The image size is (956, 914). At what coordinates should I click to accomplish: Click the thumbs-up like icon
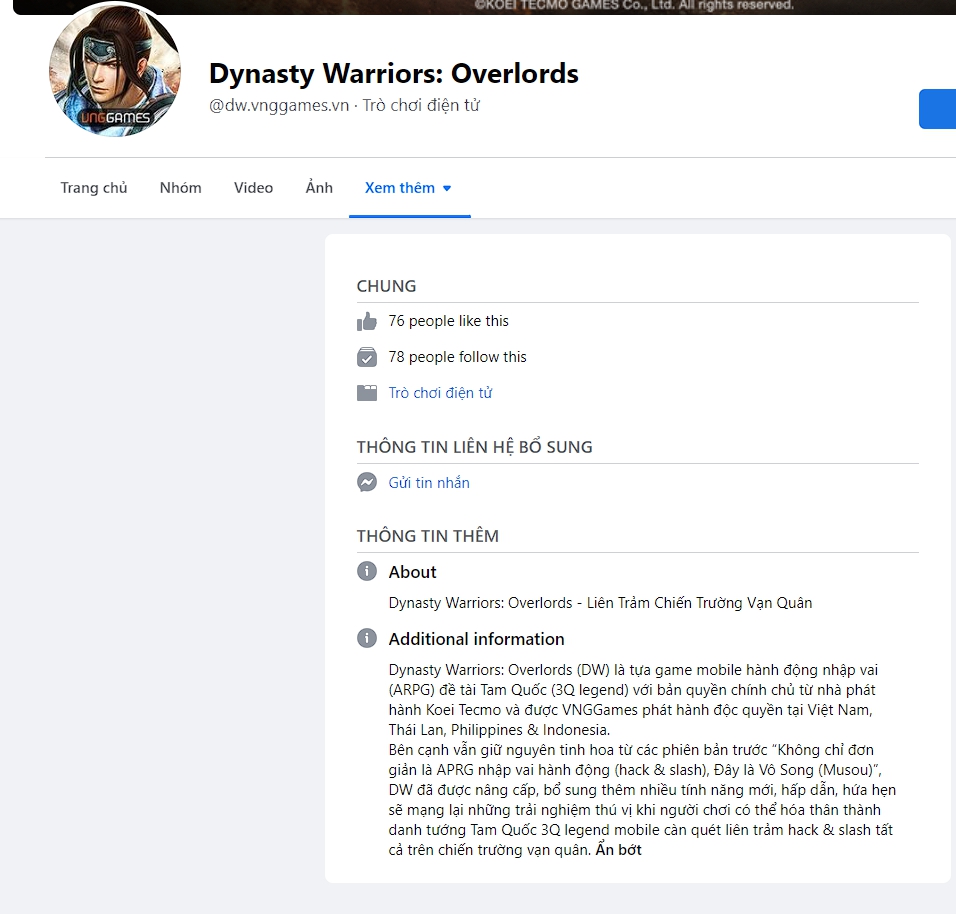tap(366, 321)
